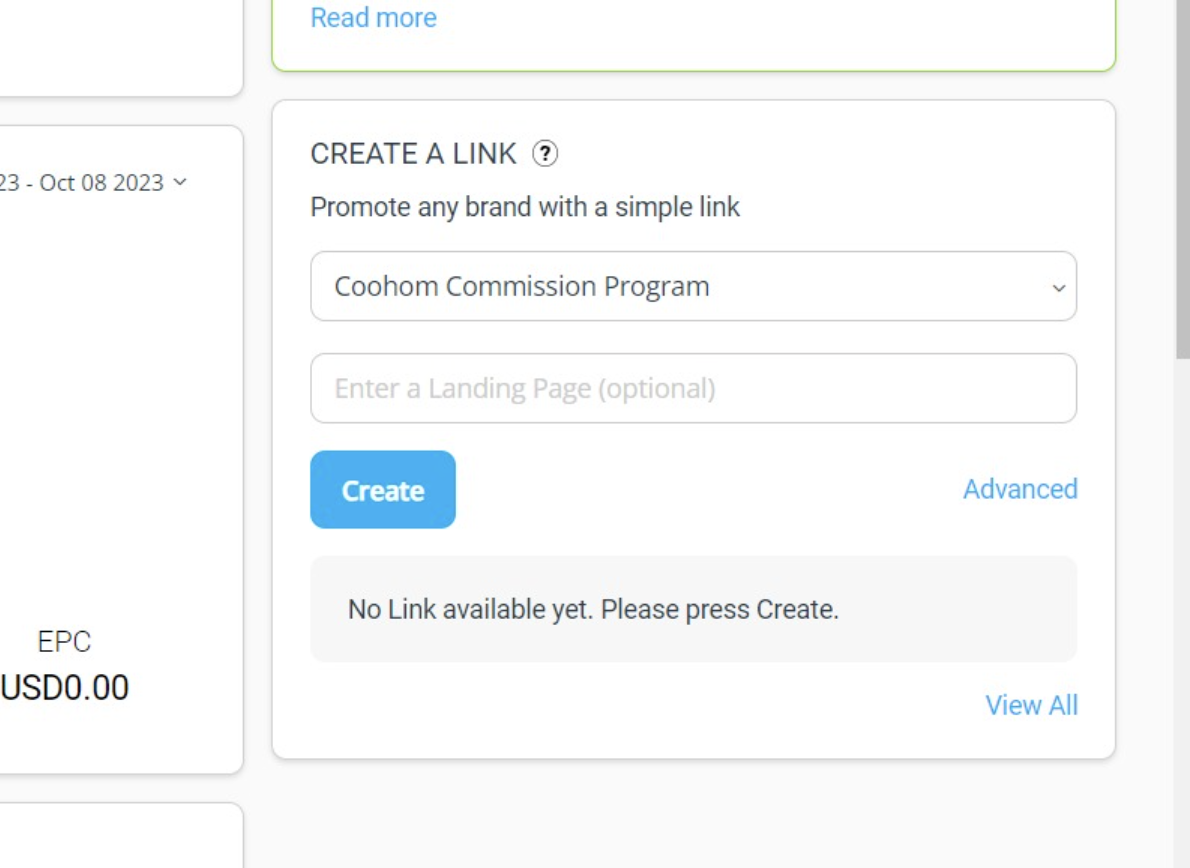Click the No Link available yet message box
Image resolution: width=1190 pixels, height=868 pixels.
pos(693,609)
